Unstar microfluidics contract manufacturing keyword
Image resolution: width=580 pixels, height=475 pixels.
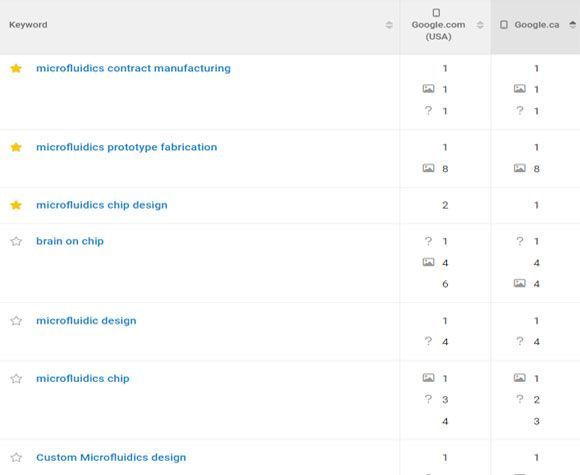coord(16,68)
